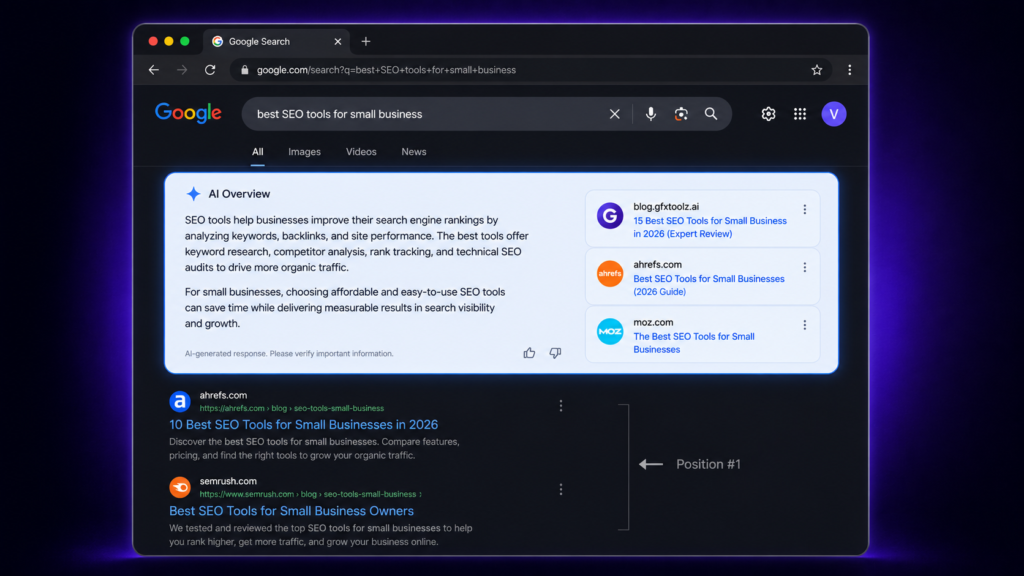The image size is (1024, 576).
Task: Open '15 Best SEO Tools for Small Business' link
Action: (710, 227)
